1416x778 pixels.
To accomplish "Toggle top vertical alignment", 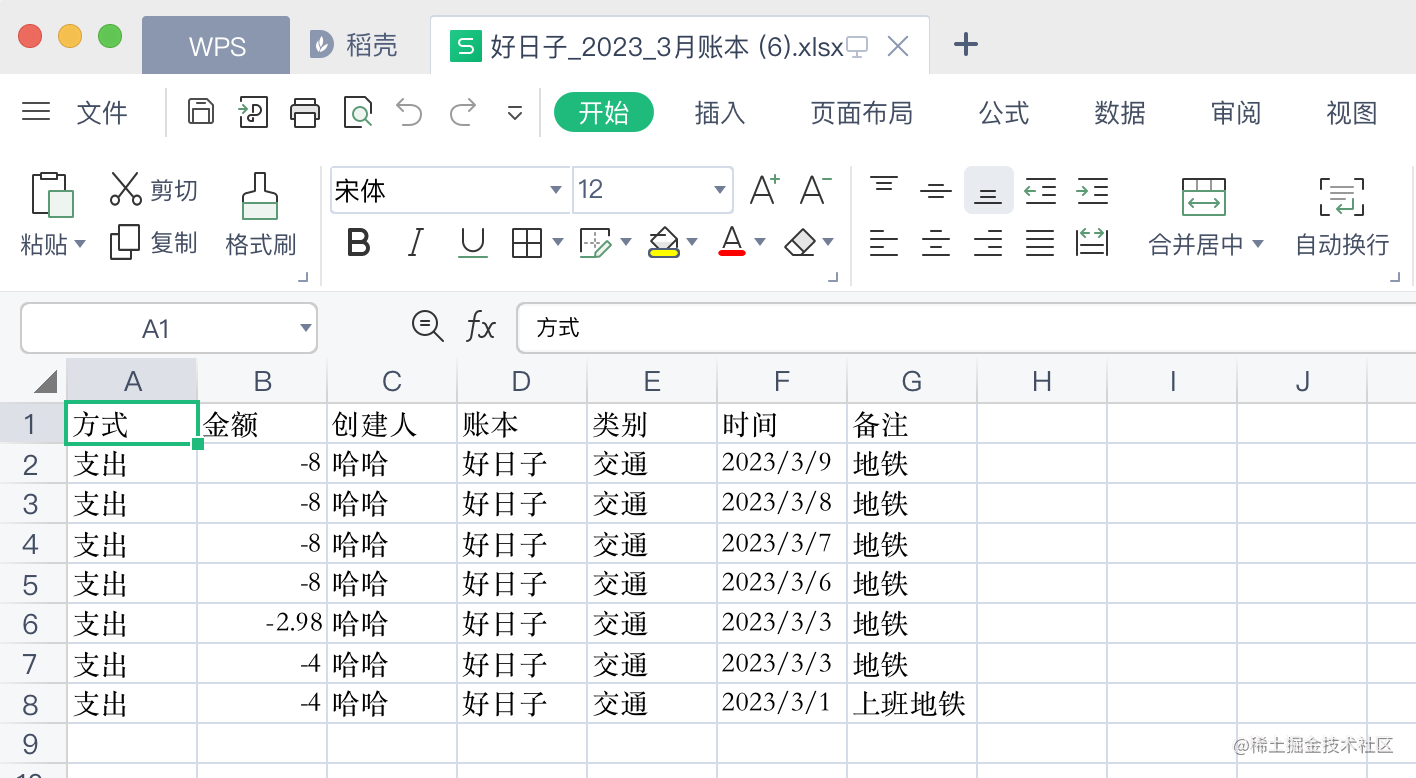I will coord(883,185).
